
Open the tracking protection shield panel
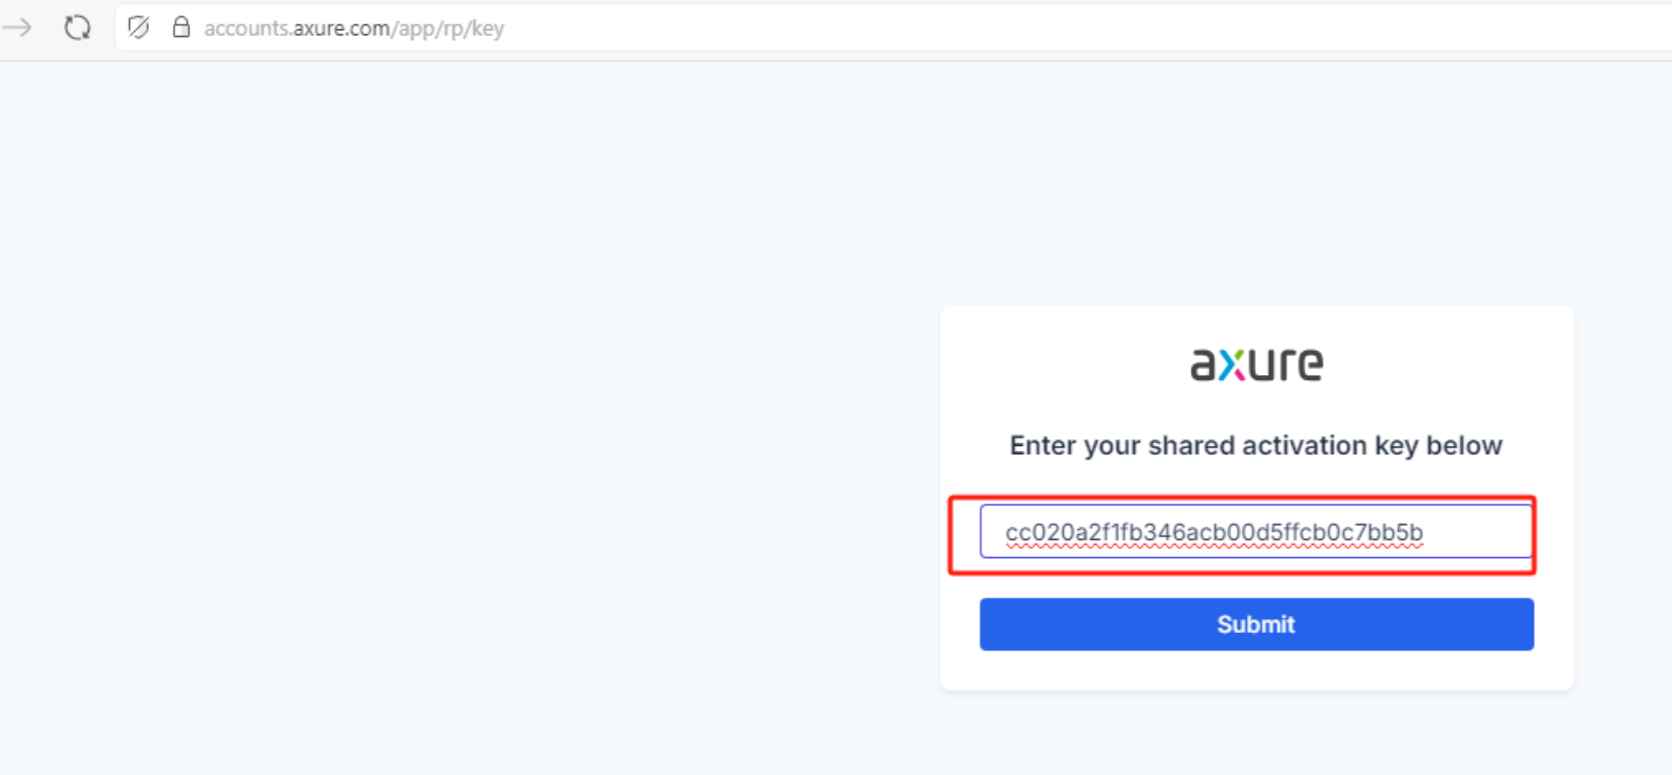pyautogui.click(x=139, y=28)
